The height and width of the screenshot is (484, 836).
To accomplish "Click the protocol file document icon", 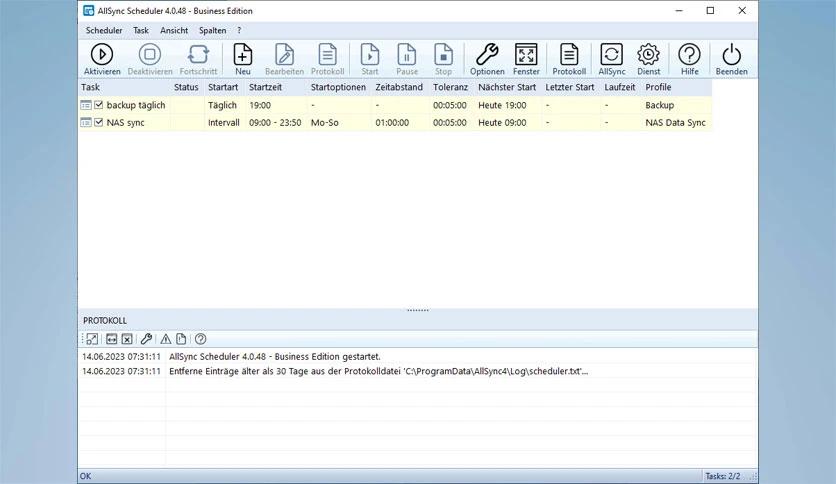I will (181, 339).
